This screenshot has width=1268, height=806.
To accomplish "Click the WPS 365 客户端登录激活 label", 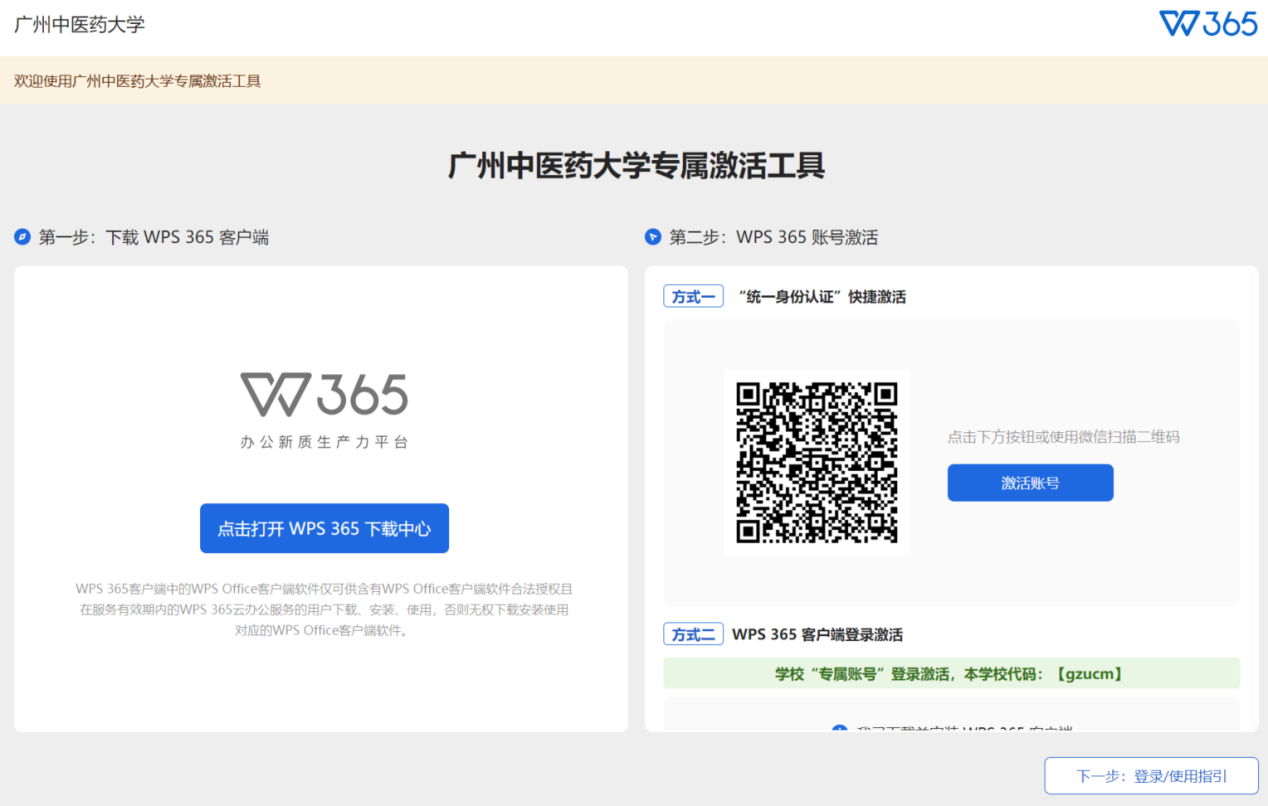I will (x=817, y=634).
